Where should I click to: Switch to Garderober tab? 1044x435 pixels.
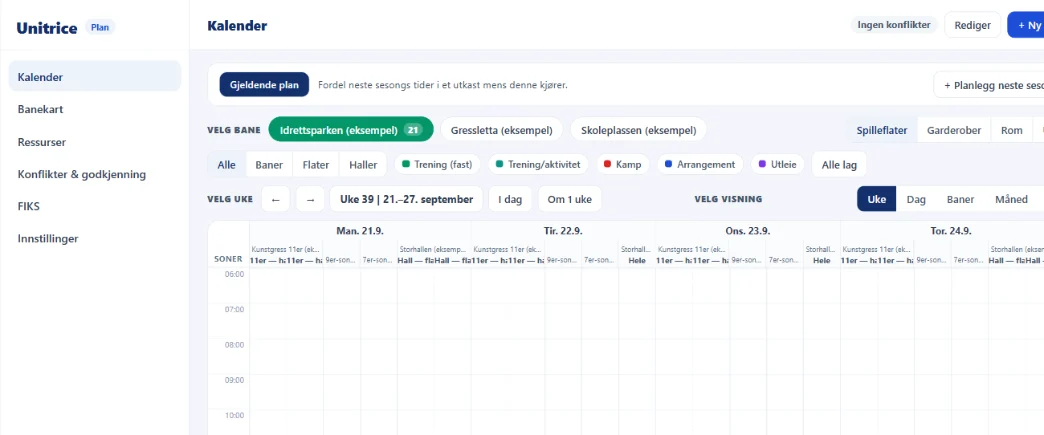[x=953, y=131]
